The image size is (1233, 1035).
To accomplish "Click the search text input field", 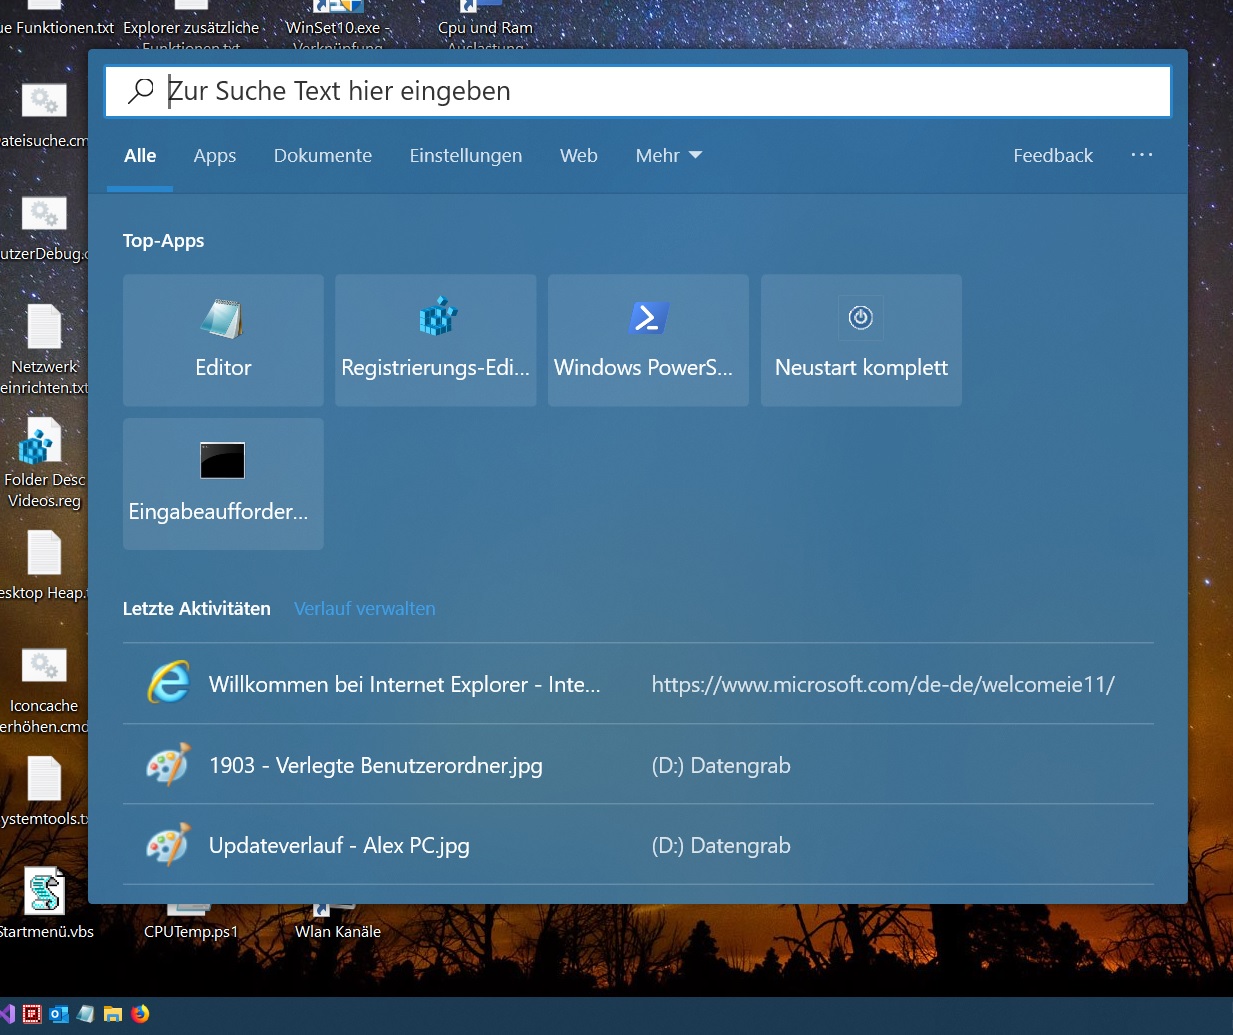I will tap(638, 91).
